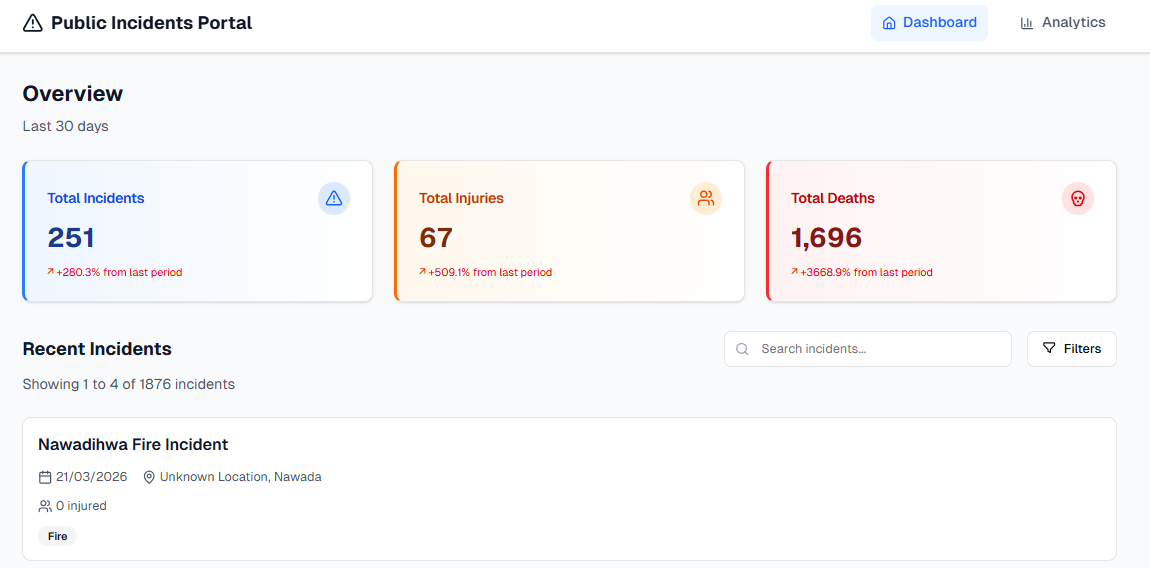
Task: Click the injured people icon on incident
Action: click(x=45, y=506)
